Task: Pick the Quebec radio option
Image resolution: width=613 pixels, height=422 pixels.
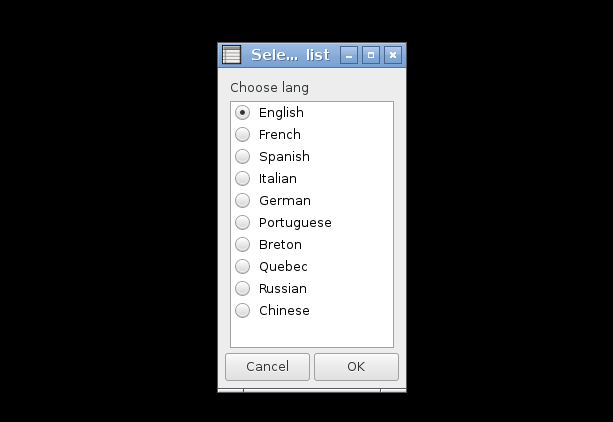Action: coord(242,266)
